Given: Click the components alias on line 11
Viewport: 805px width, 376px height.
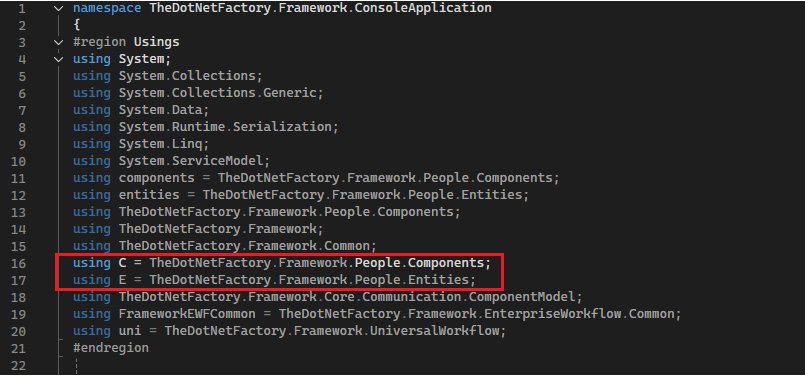Looking at the screenshot, I should [157, 178].
